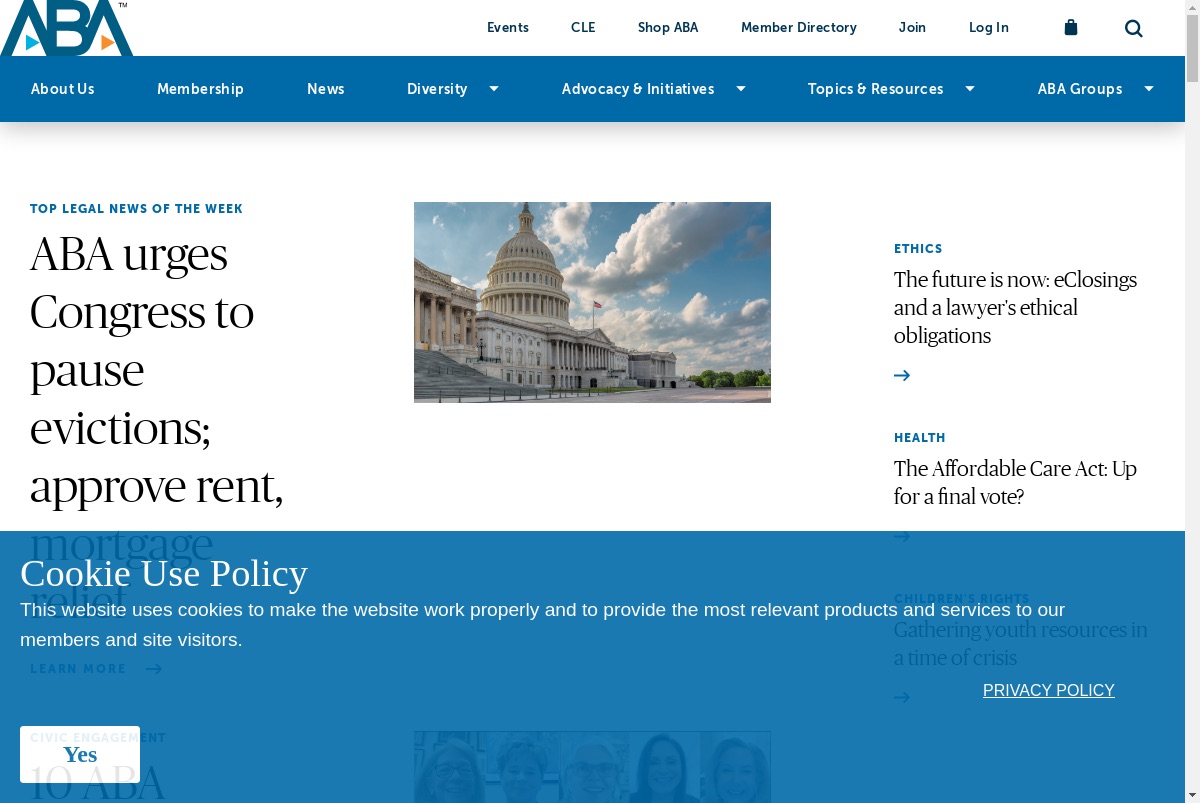Visit Shop ABA link

pyautogui.click(x=668, y=28)
